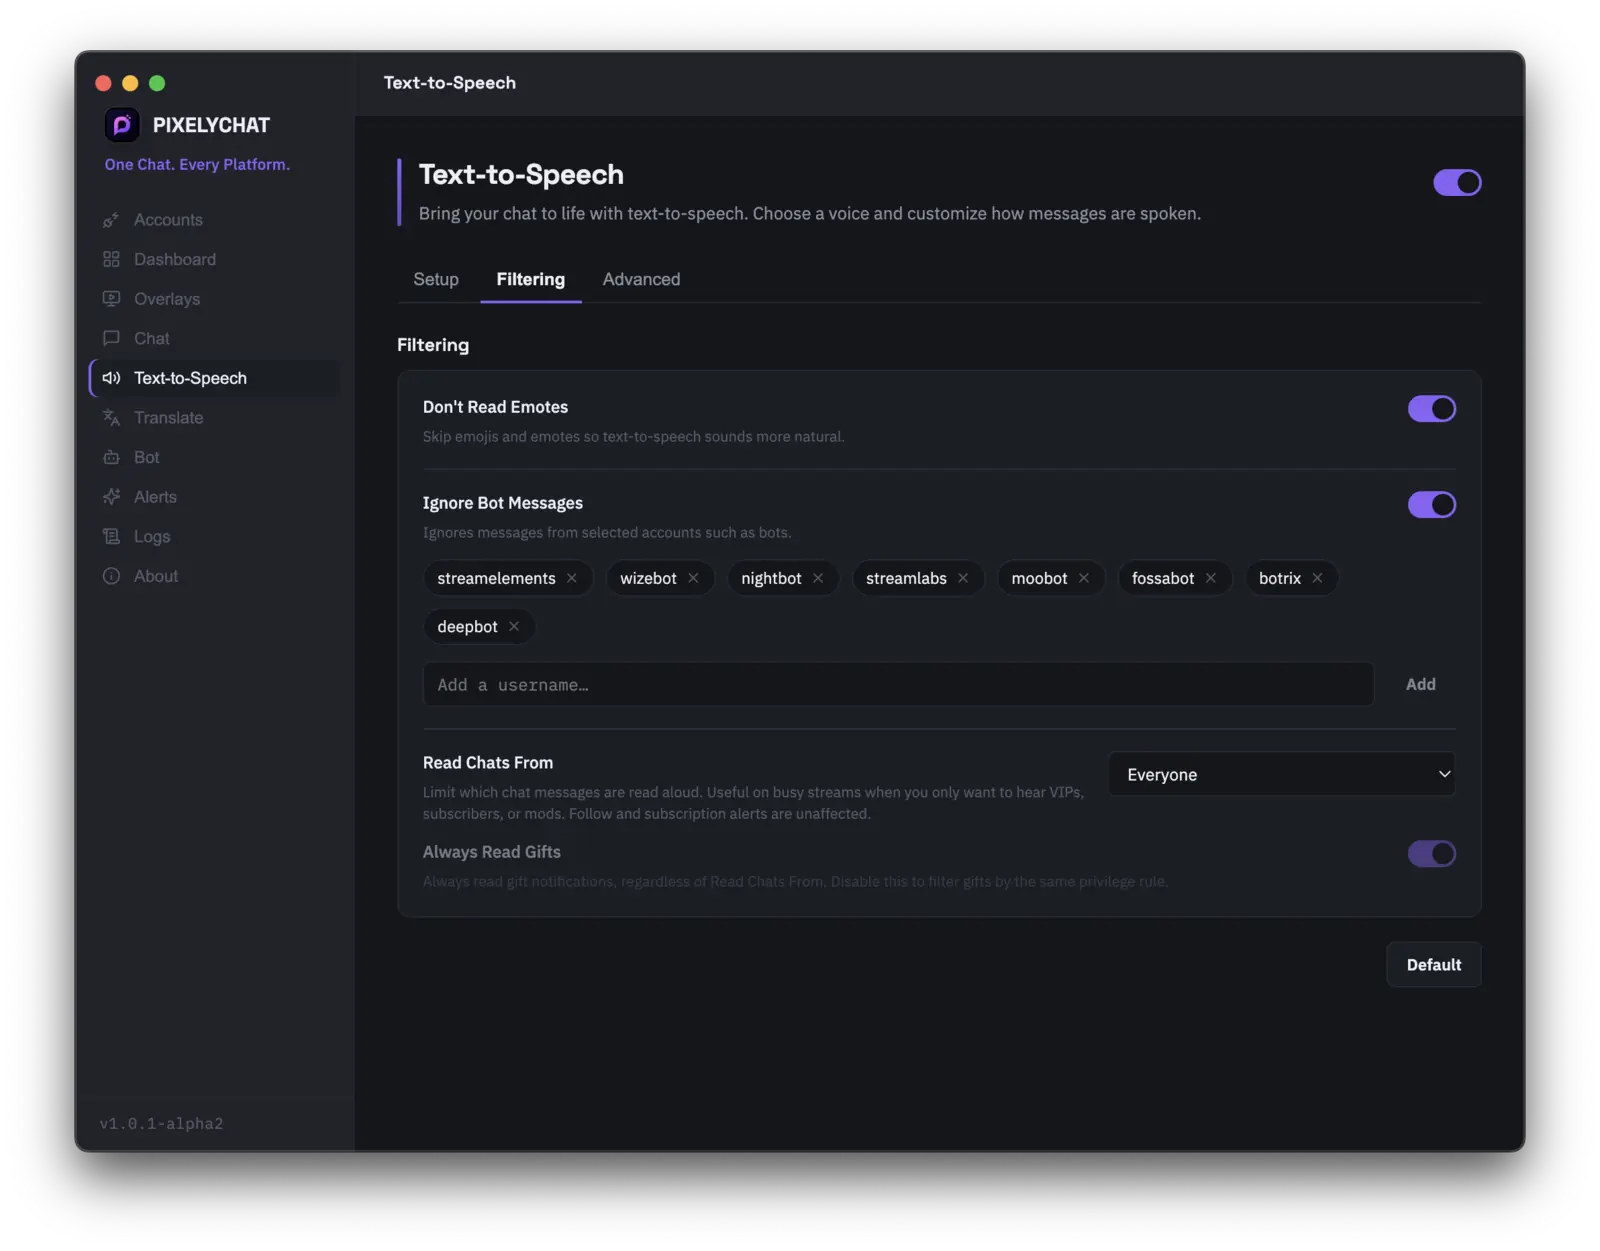Click the Default reset button
The image size is (1600, 1251).
tap(1434, 965)
